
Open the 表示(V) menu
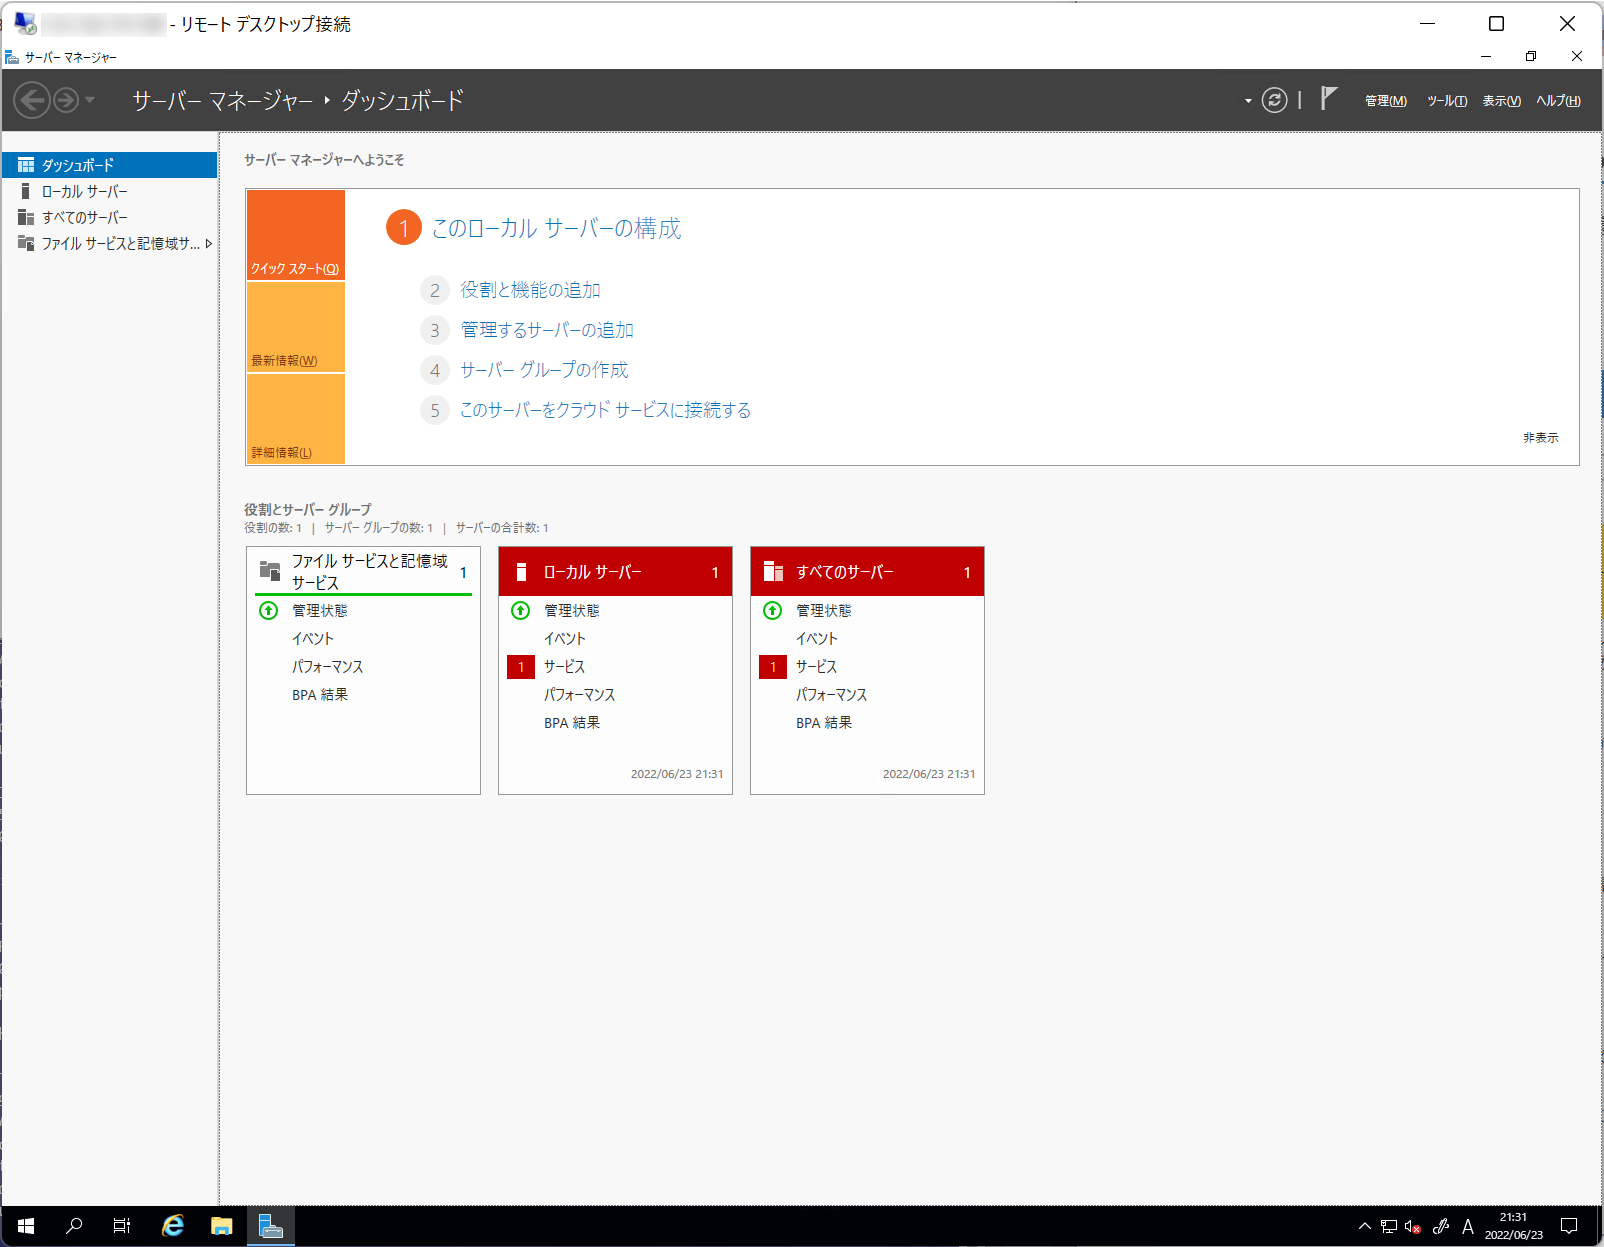[x=1501, y=101]
